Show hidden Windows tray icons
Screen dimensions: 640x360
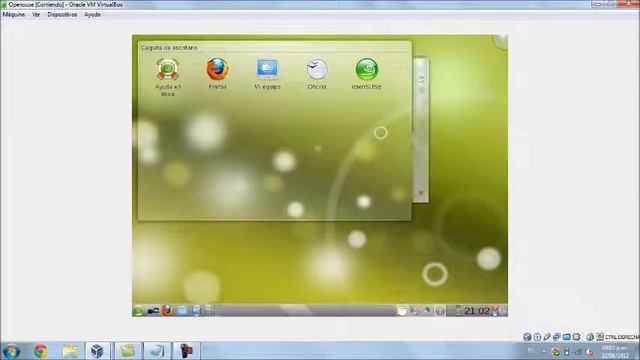[x=544, y=351]
